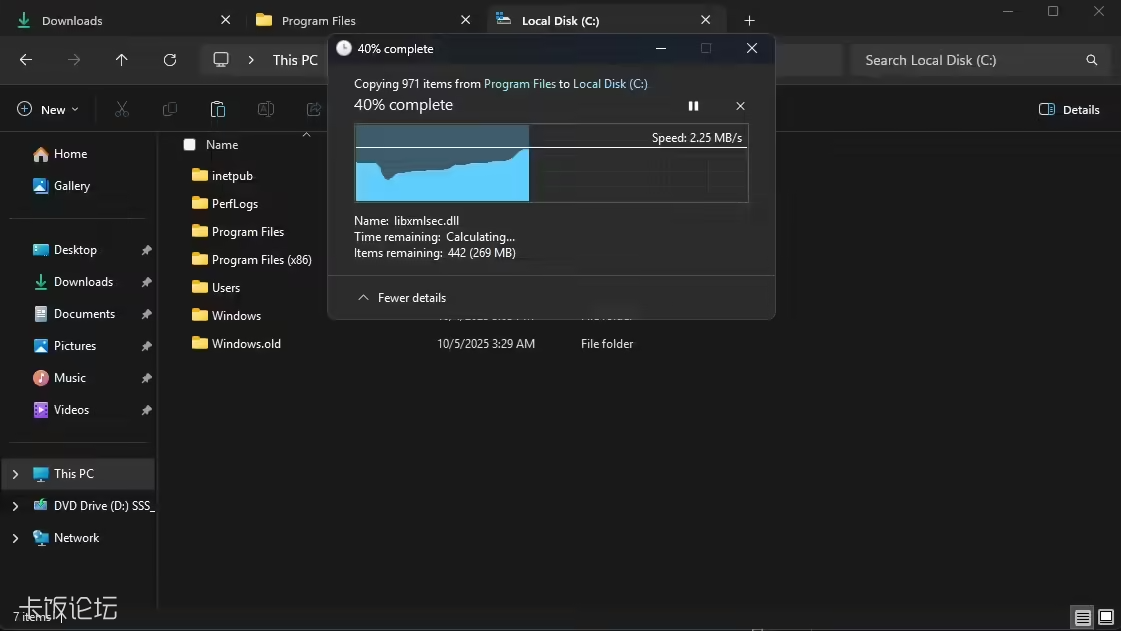Expand the This PC tree node
Image resolution: width=1121 pixels, height=631 pixels.
(x=15, y=474)
